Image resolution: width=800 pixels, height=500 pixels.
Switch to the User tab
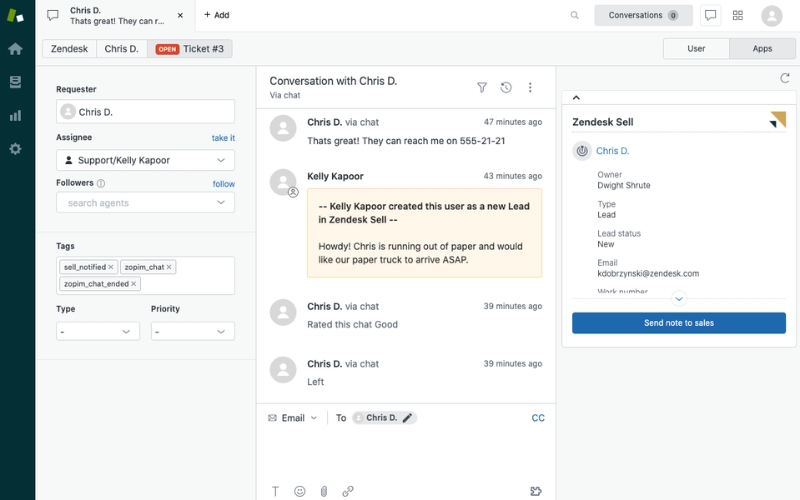(696, 48)
